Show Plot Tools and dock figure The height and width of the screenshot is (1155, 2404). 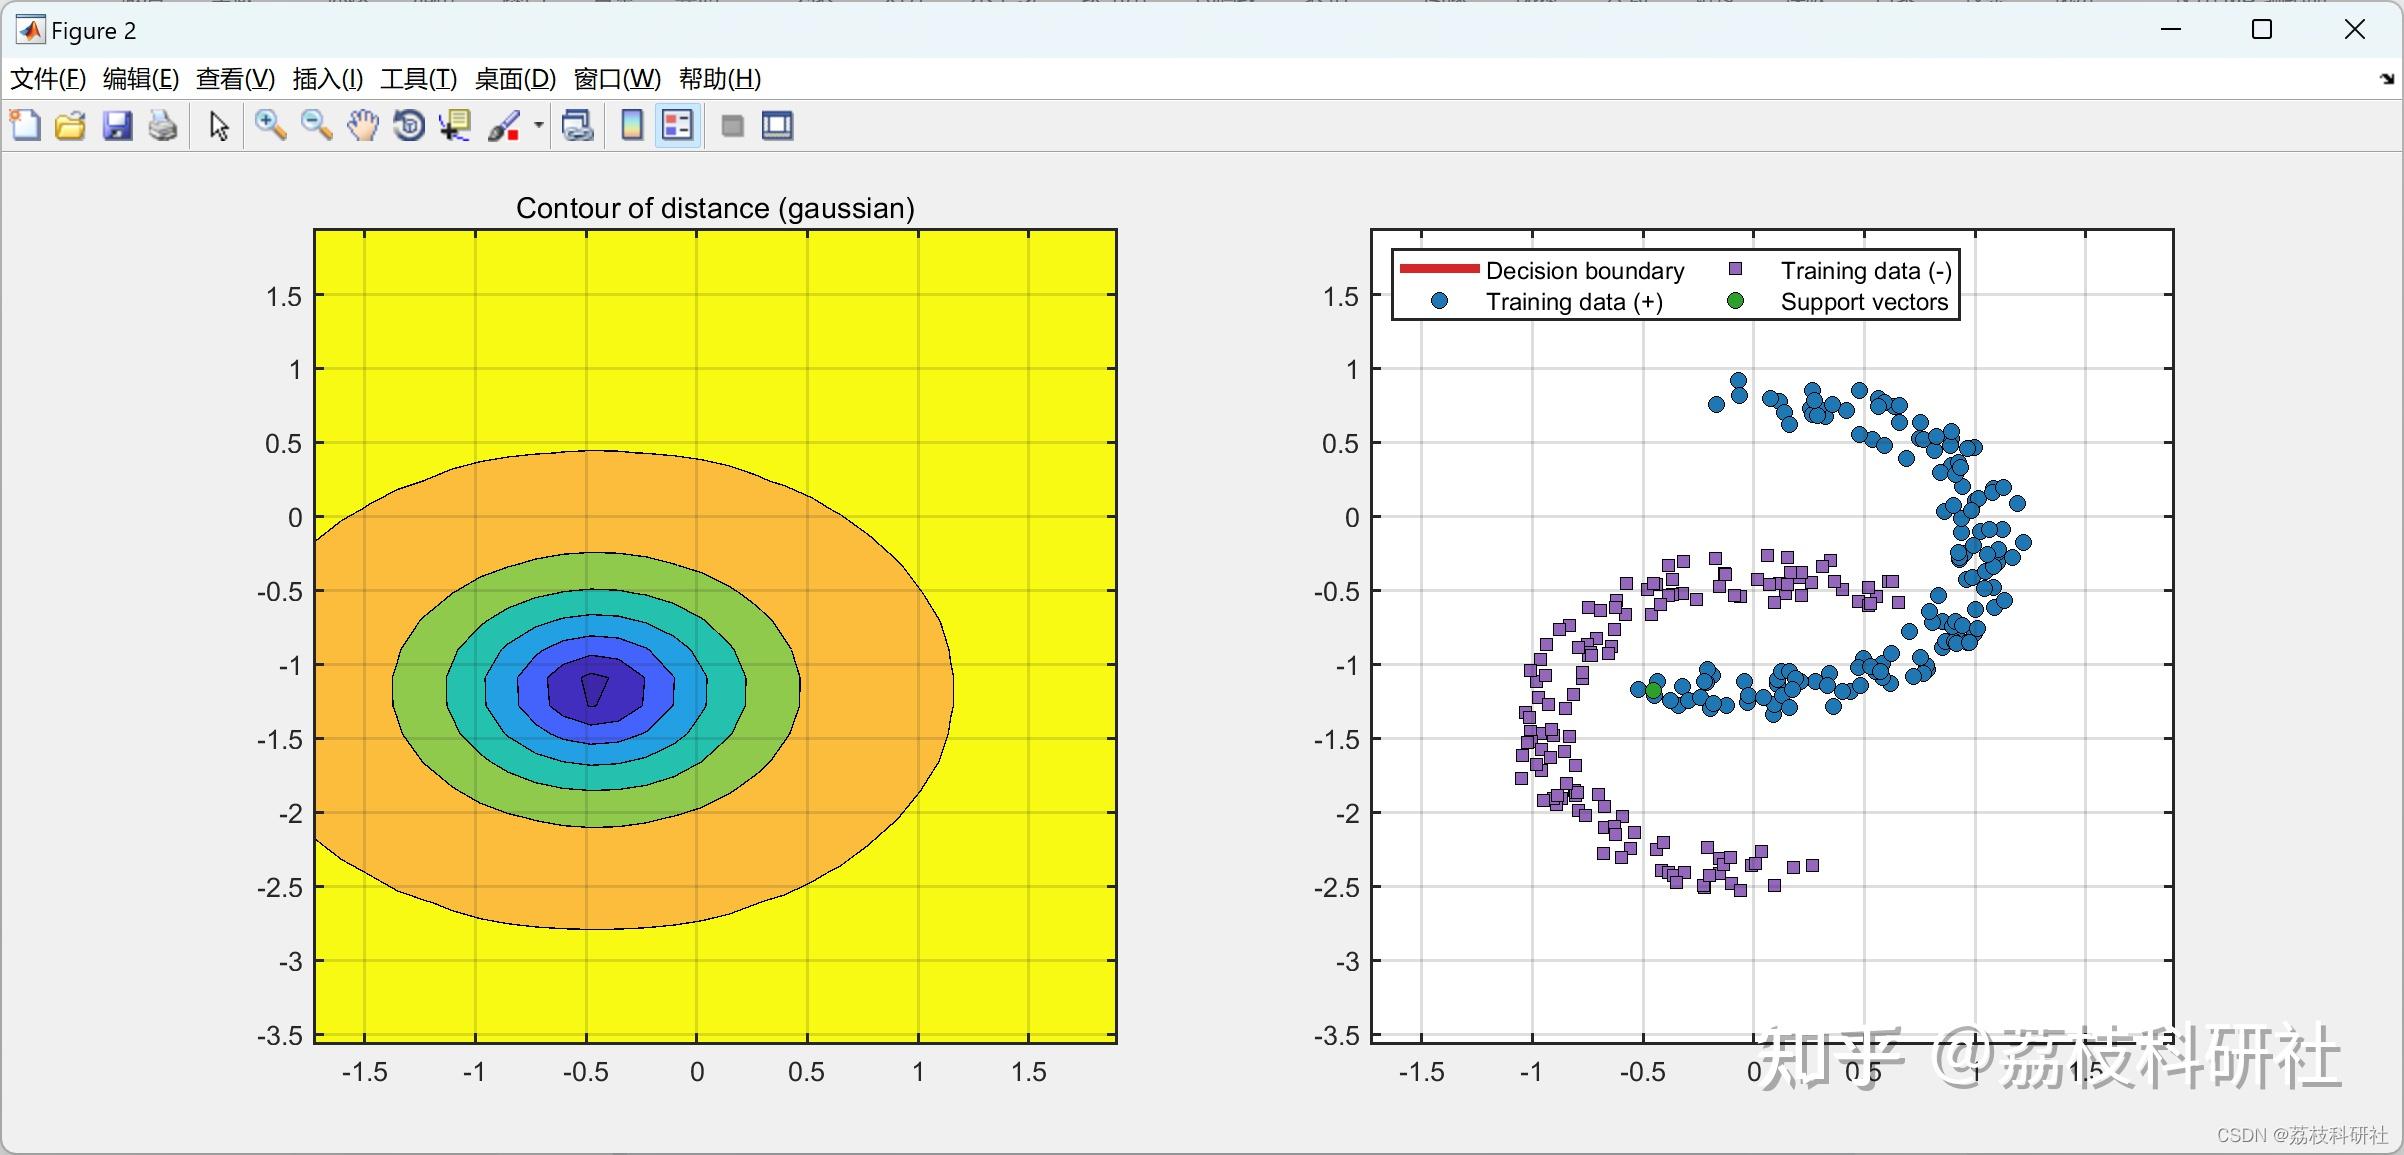(777, 126)
